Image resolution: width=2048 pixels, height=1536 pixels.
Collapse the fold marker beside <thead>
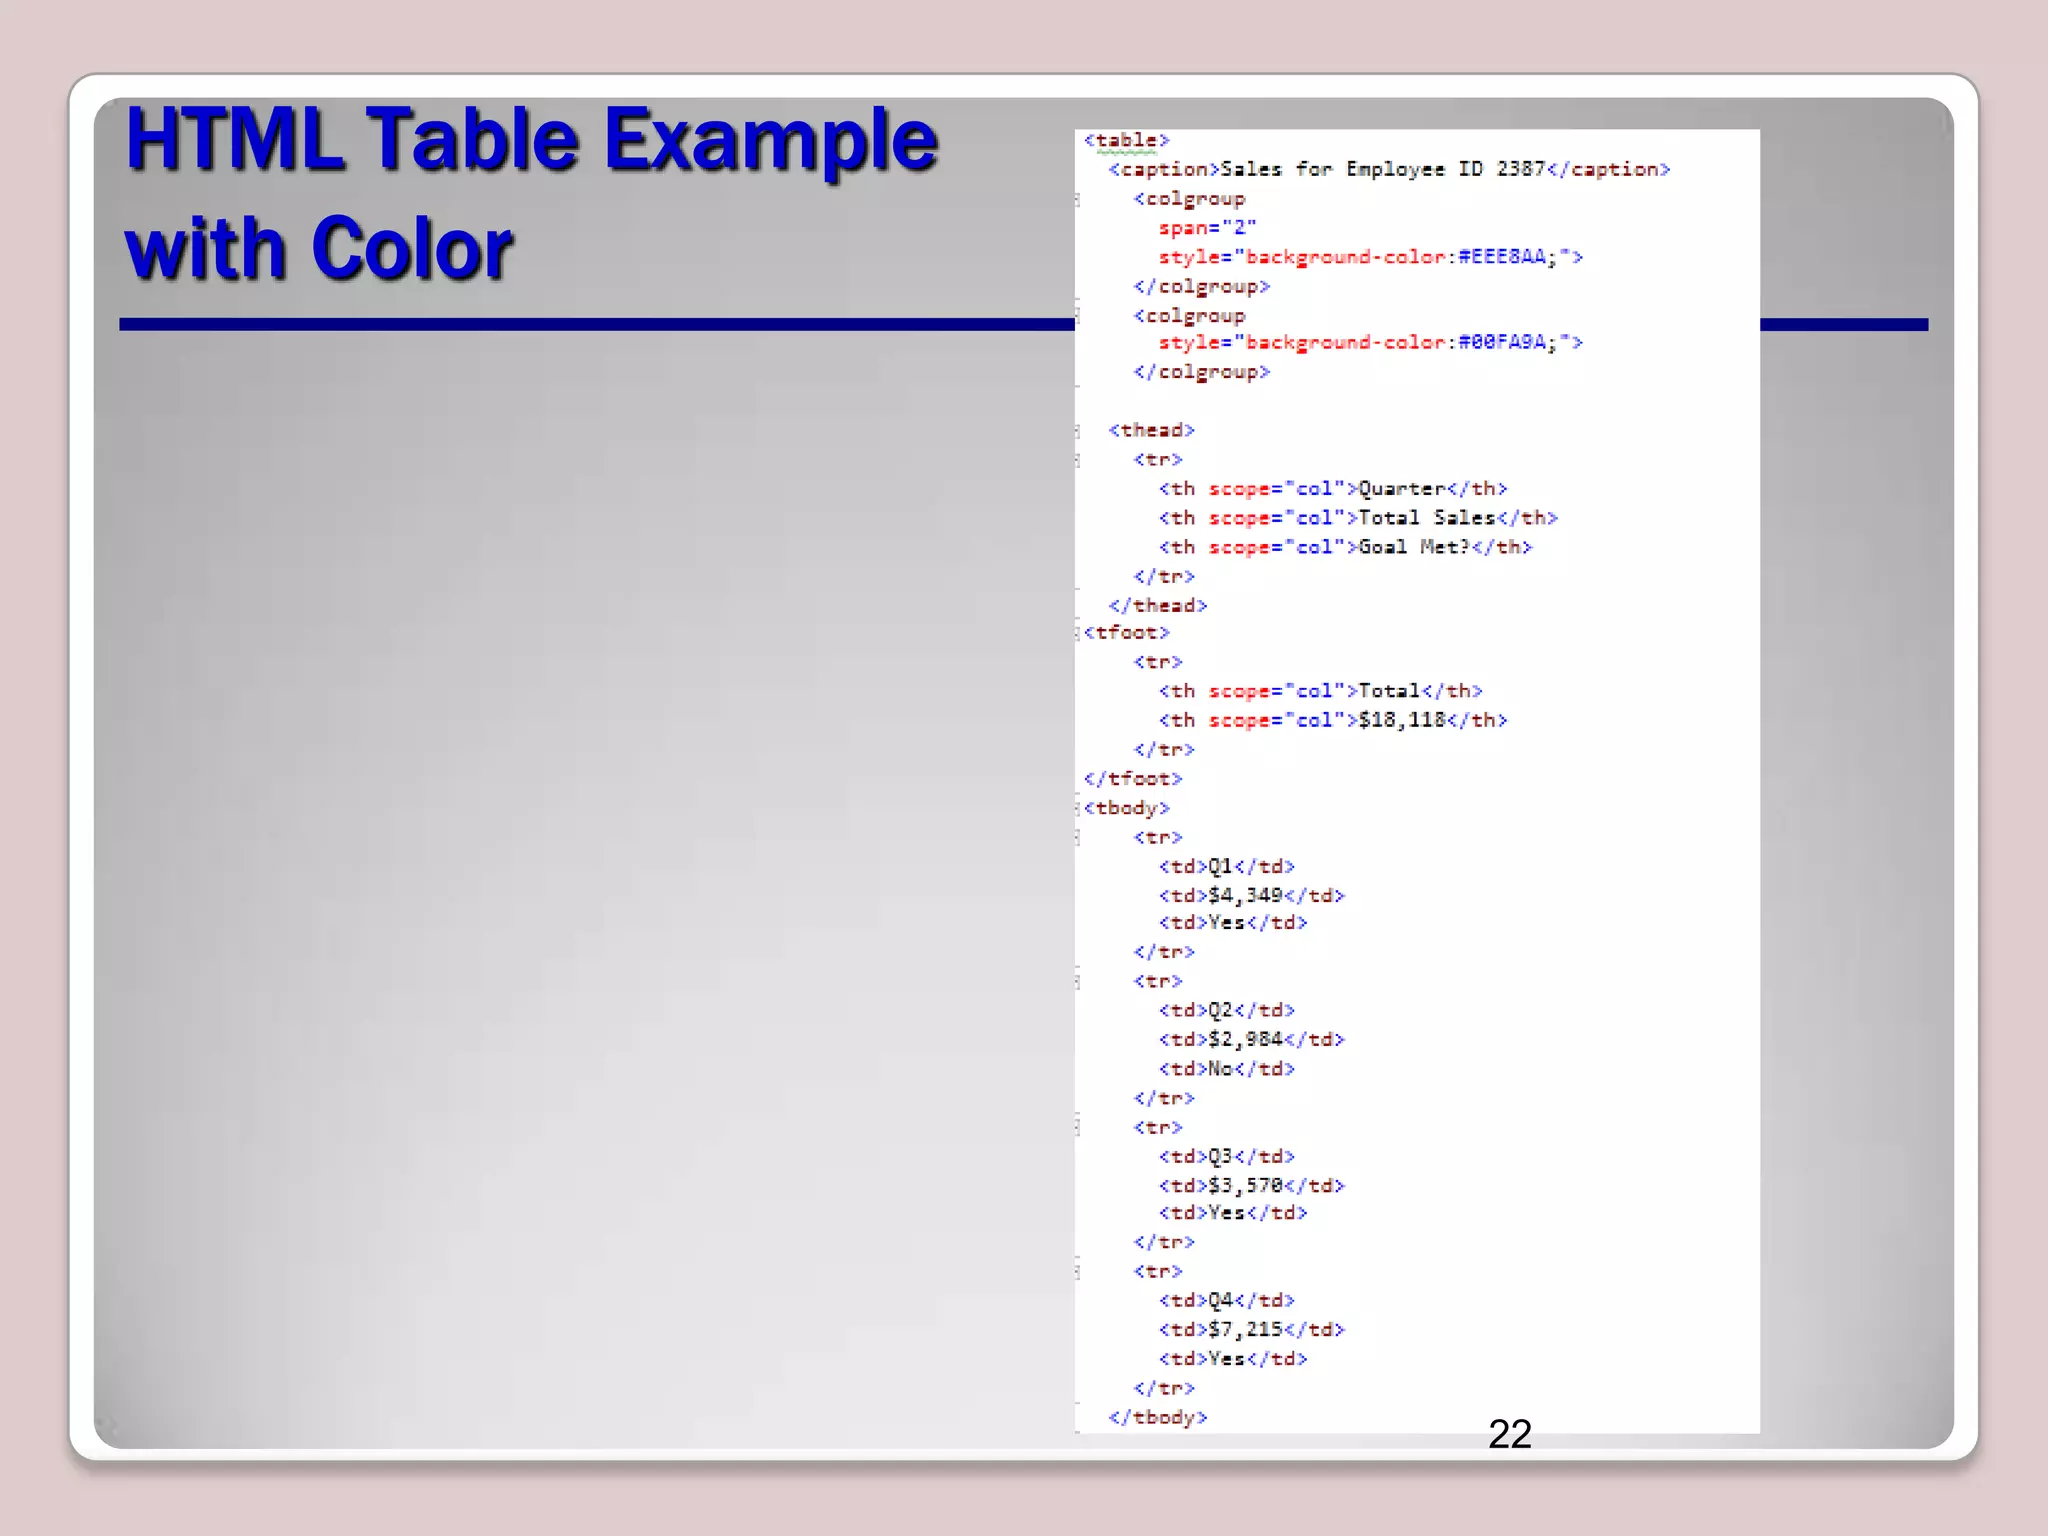click(x=1078, y=431)
